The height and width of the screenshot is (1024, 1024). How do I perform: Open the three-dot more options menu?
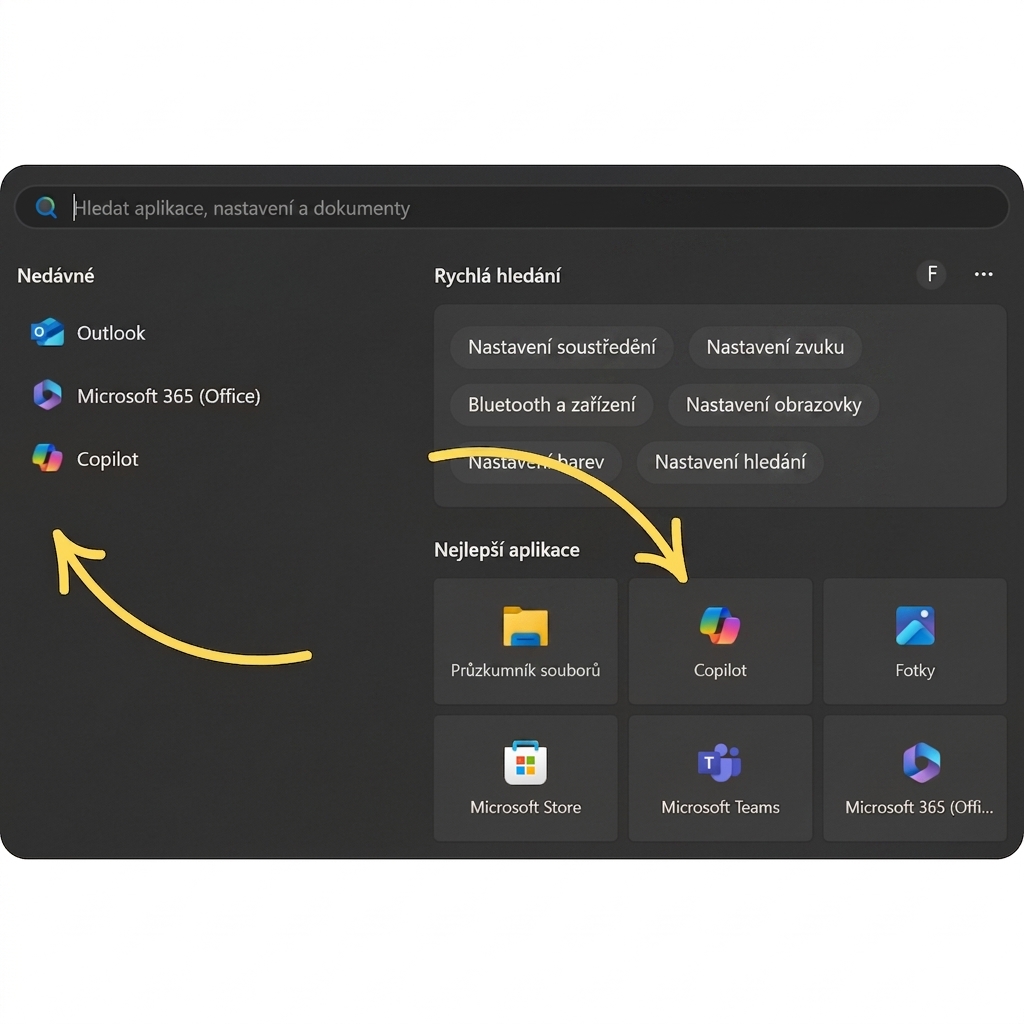pyautogui.click(x=984, y=274)
